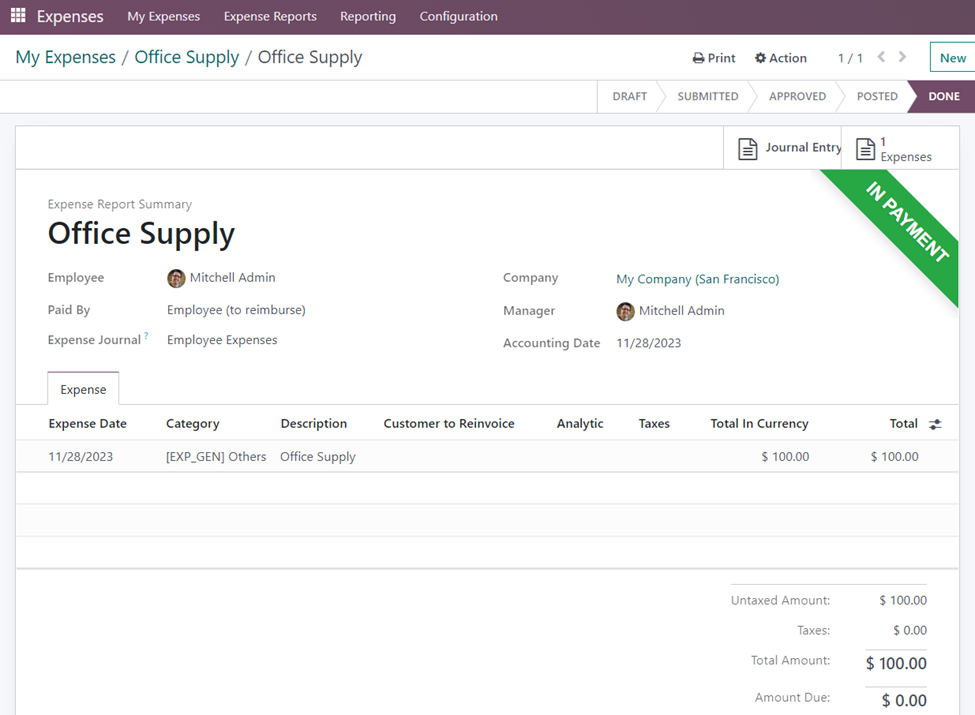Open My Company (San Francisco) link
975x715 pixels.
[697, 279]
